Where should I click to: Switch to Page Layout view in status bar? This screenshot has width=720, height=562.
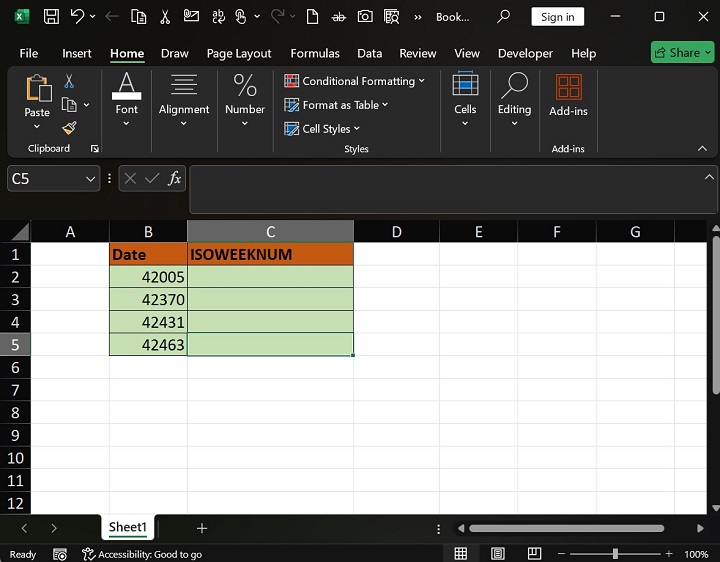[x=497, y=554]
